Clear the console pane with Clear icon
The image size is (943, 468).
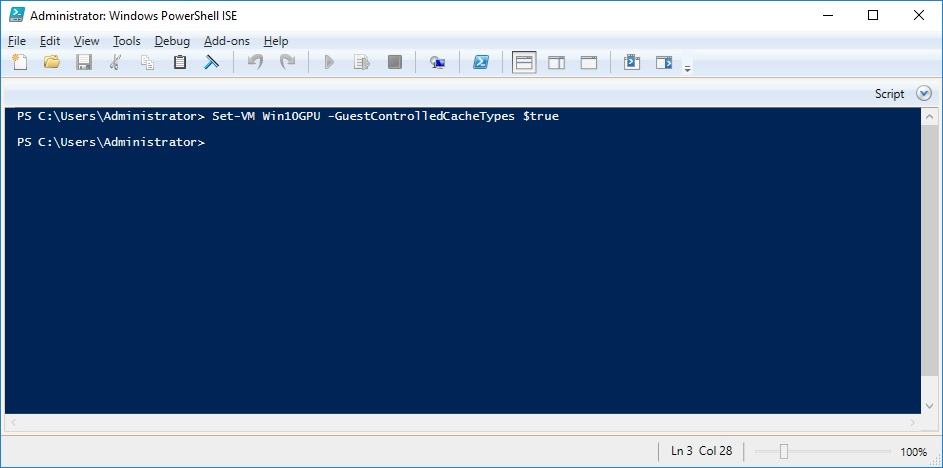[x=211, y=62]
